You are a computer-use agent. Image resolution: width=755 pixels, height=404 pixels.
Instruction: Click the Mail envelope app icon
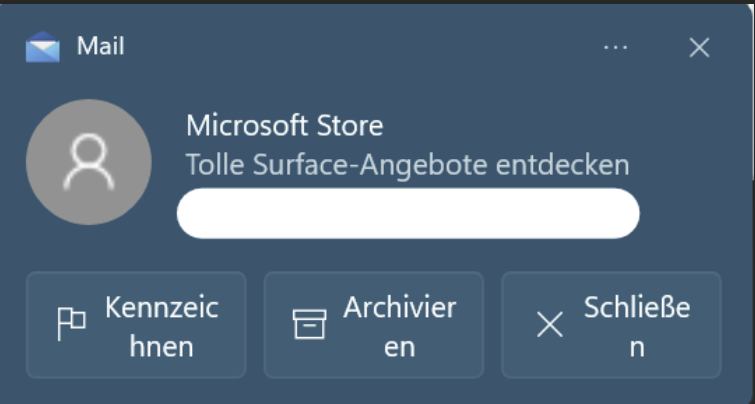pos(43,47)
